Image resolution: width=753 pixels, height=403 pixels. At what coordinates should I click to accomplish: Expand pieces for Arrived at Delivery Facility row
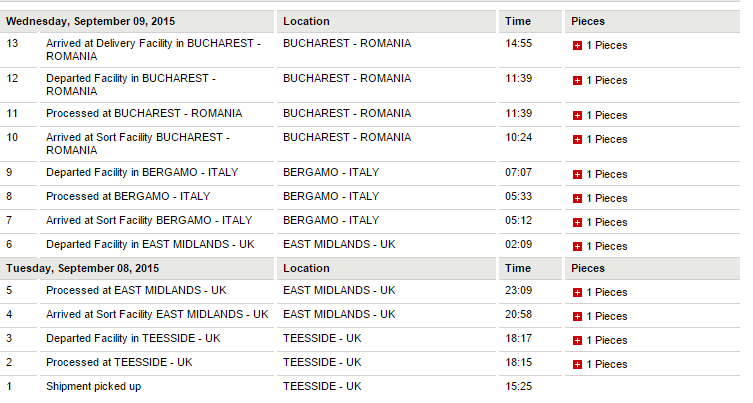tap(577, 46)
